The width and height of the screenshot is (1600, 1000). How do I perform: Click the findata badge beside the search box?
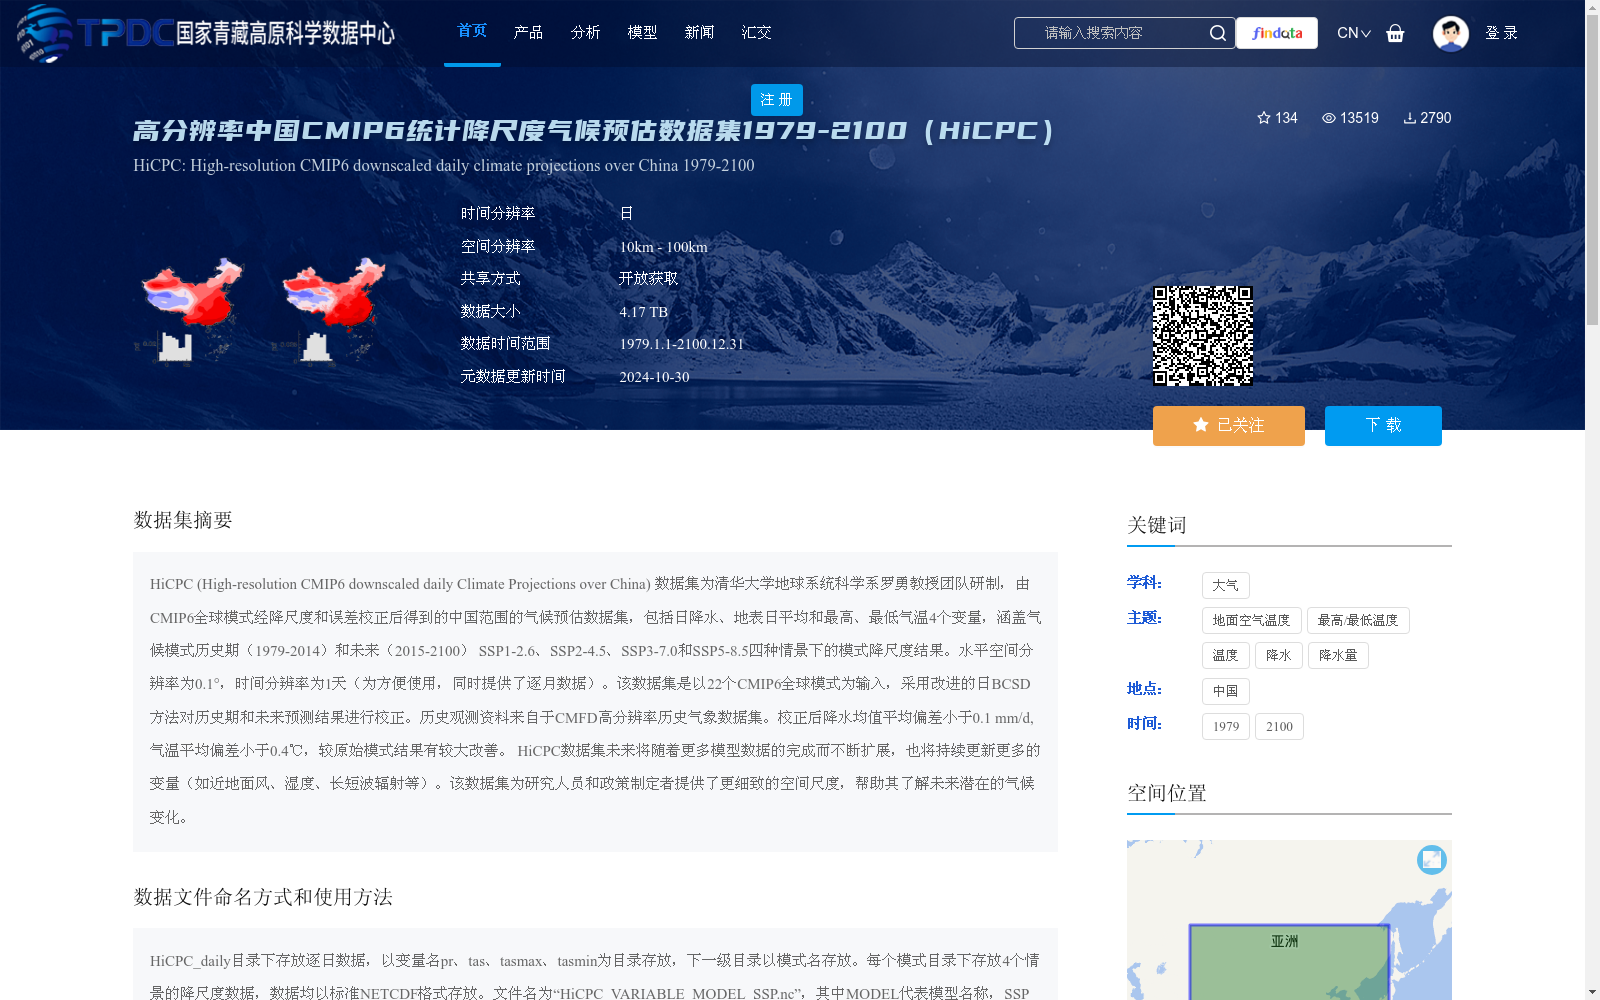click(x=1276, y=33)
